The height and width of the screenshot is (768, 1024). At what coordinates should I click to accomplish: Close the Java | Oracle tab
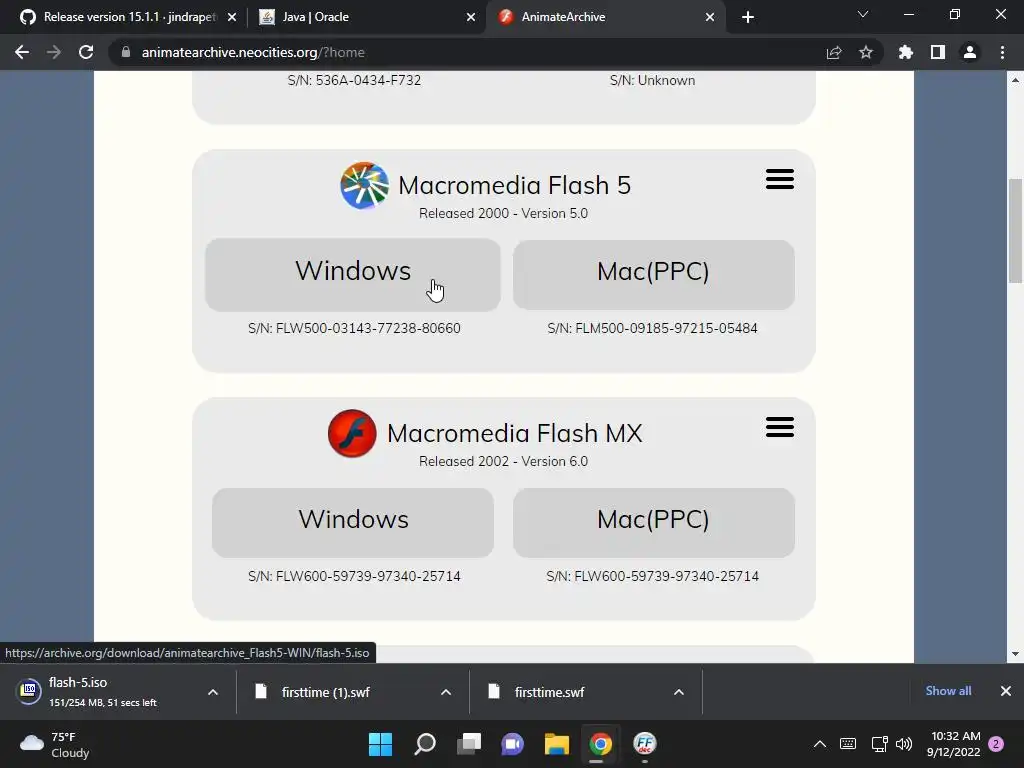[471, 17]
